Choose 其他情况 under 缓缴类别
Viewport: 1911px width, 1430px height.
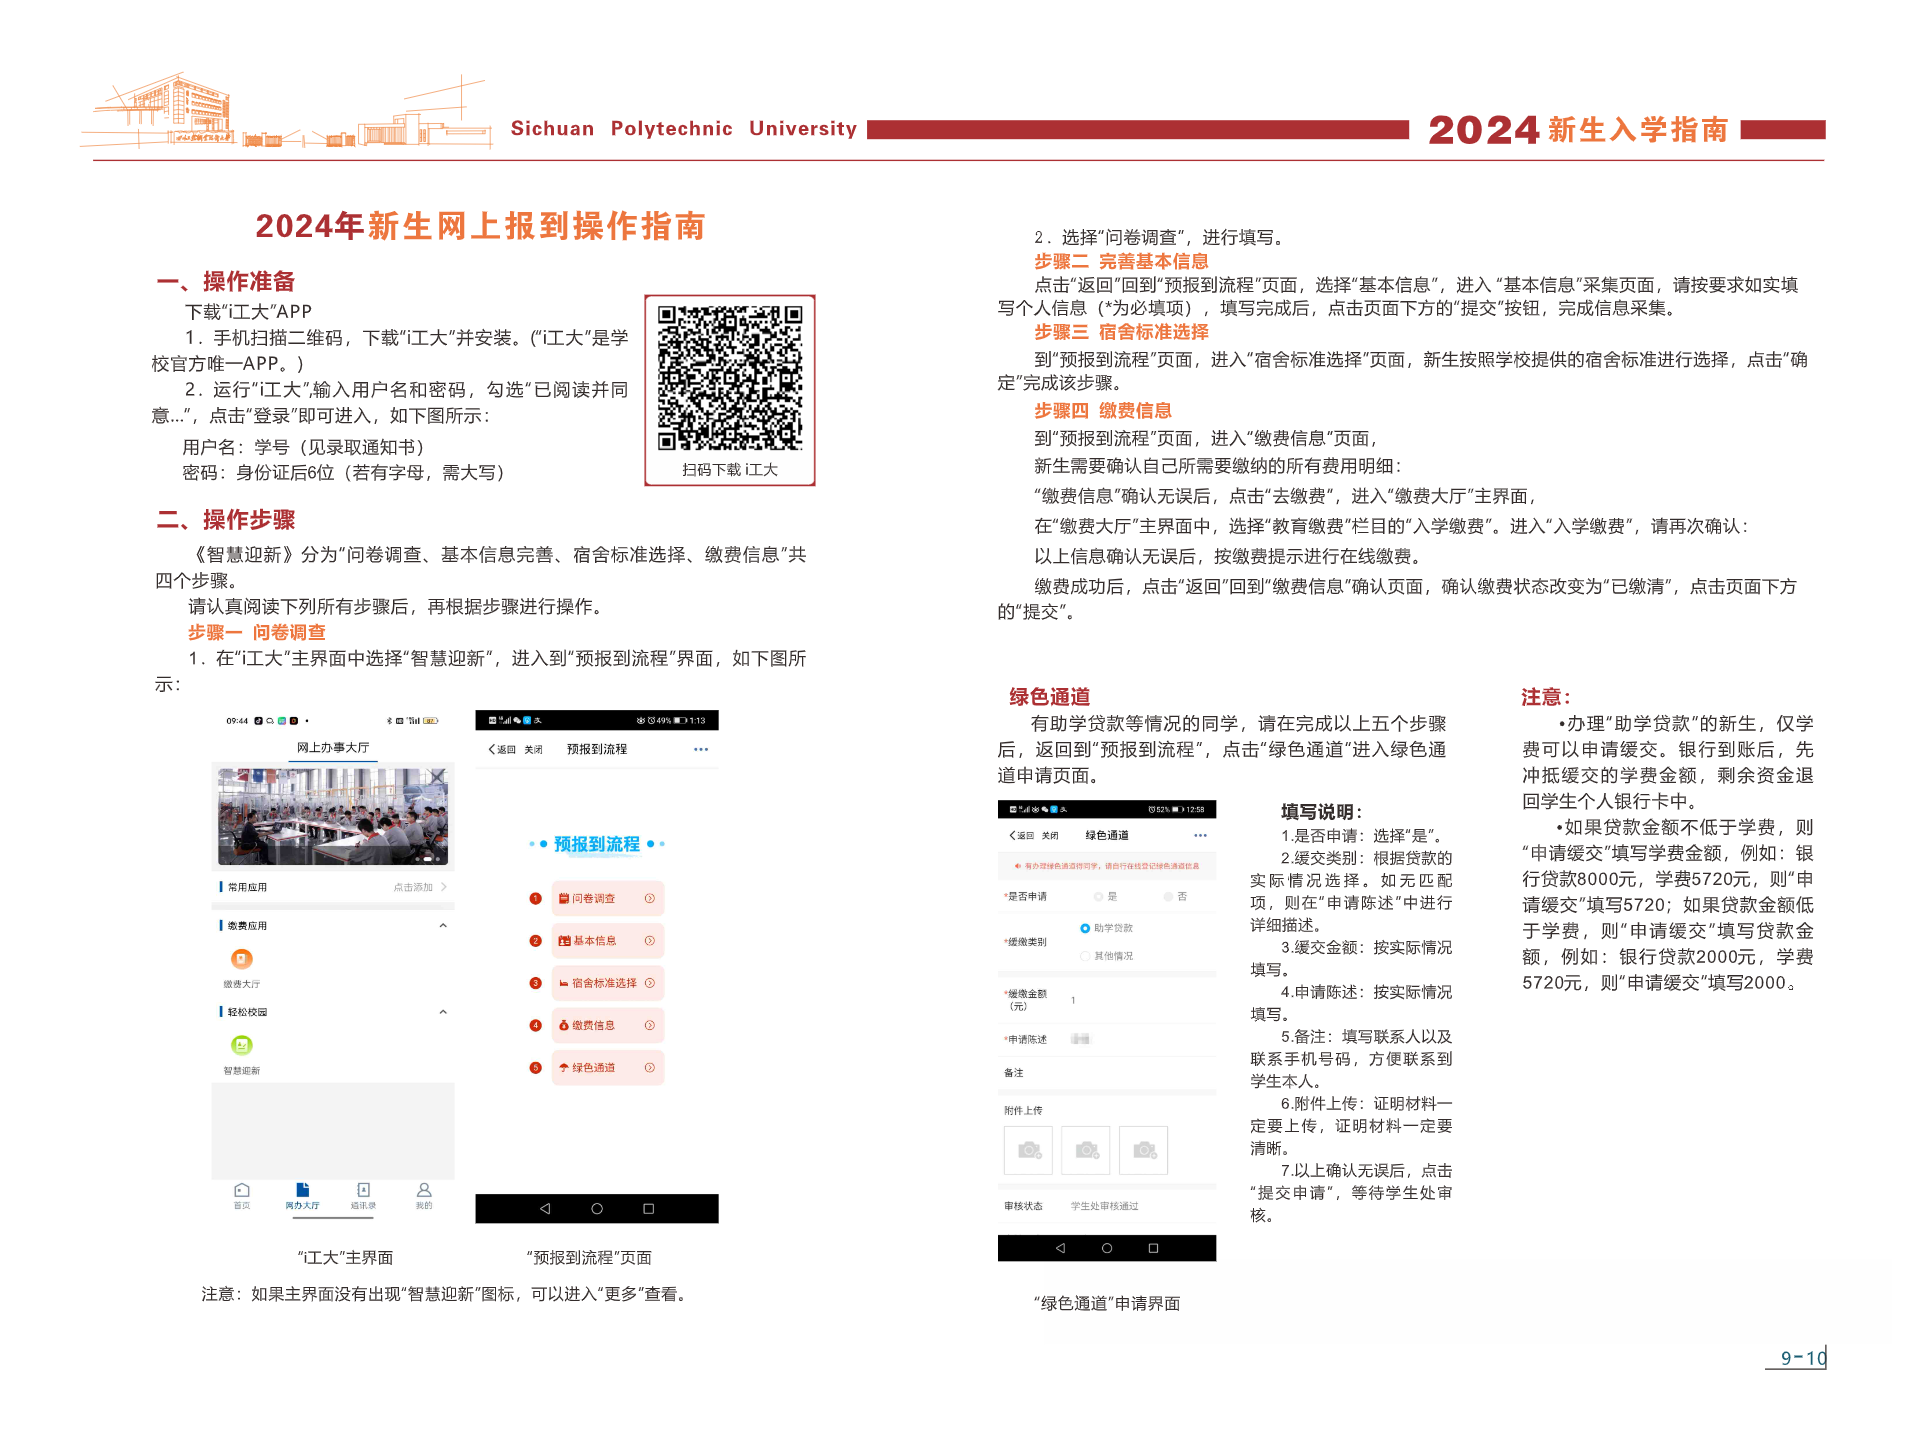click(x=1085, y=955)
